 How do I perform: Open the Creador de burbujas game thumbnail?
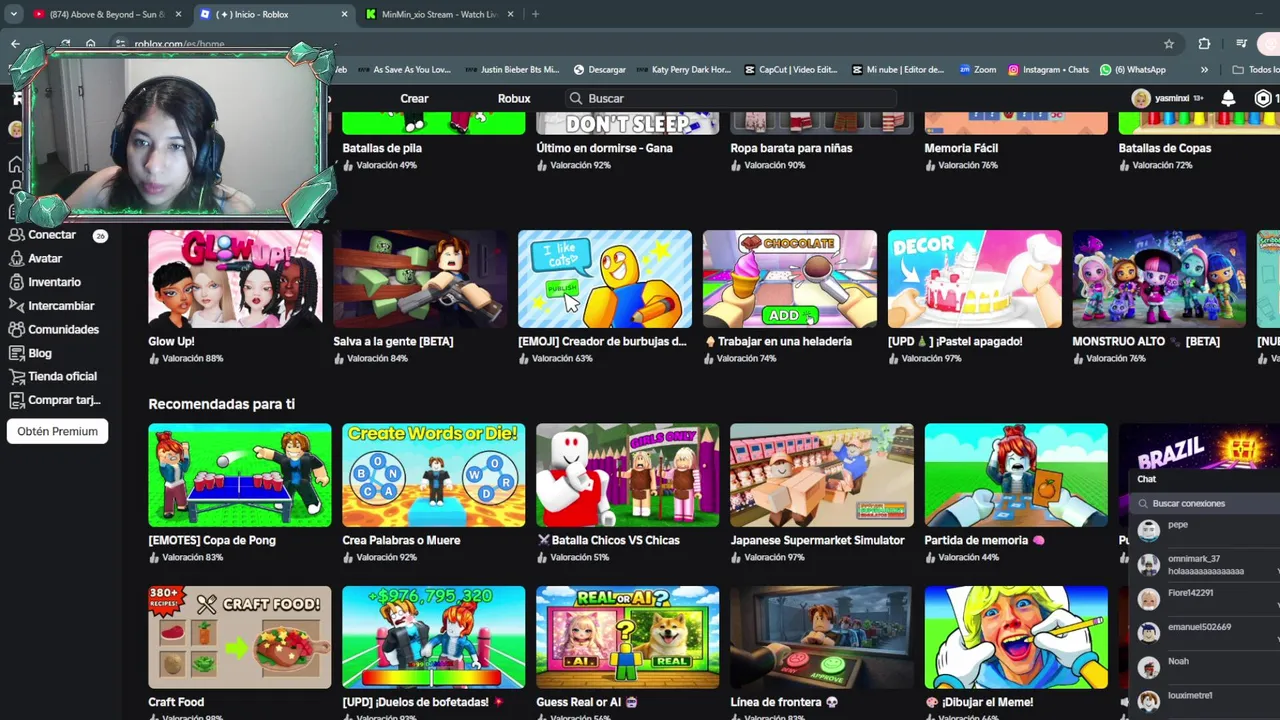pos(605,279)
